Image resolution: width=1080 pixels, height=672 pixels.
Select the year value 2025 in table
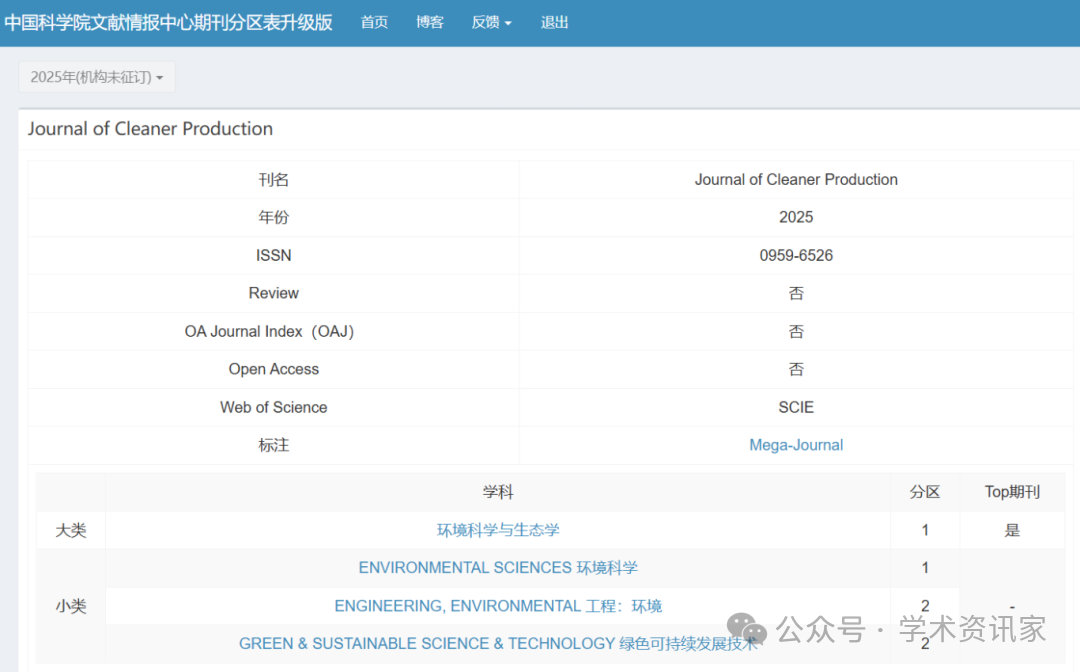[x=796, y=218]
